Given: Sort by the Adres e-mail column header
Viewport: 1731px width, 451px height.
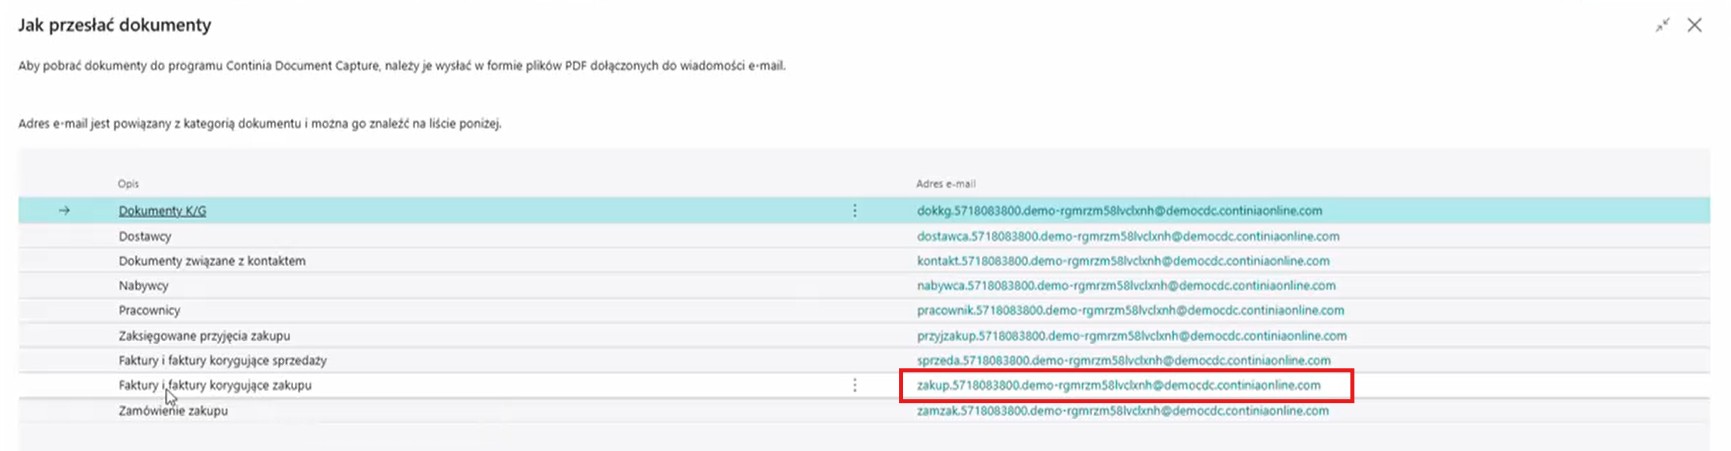Looking at the screenshot, I should (x=945, y=184).
